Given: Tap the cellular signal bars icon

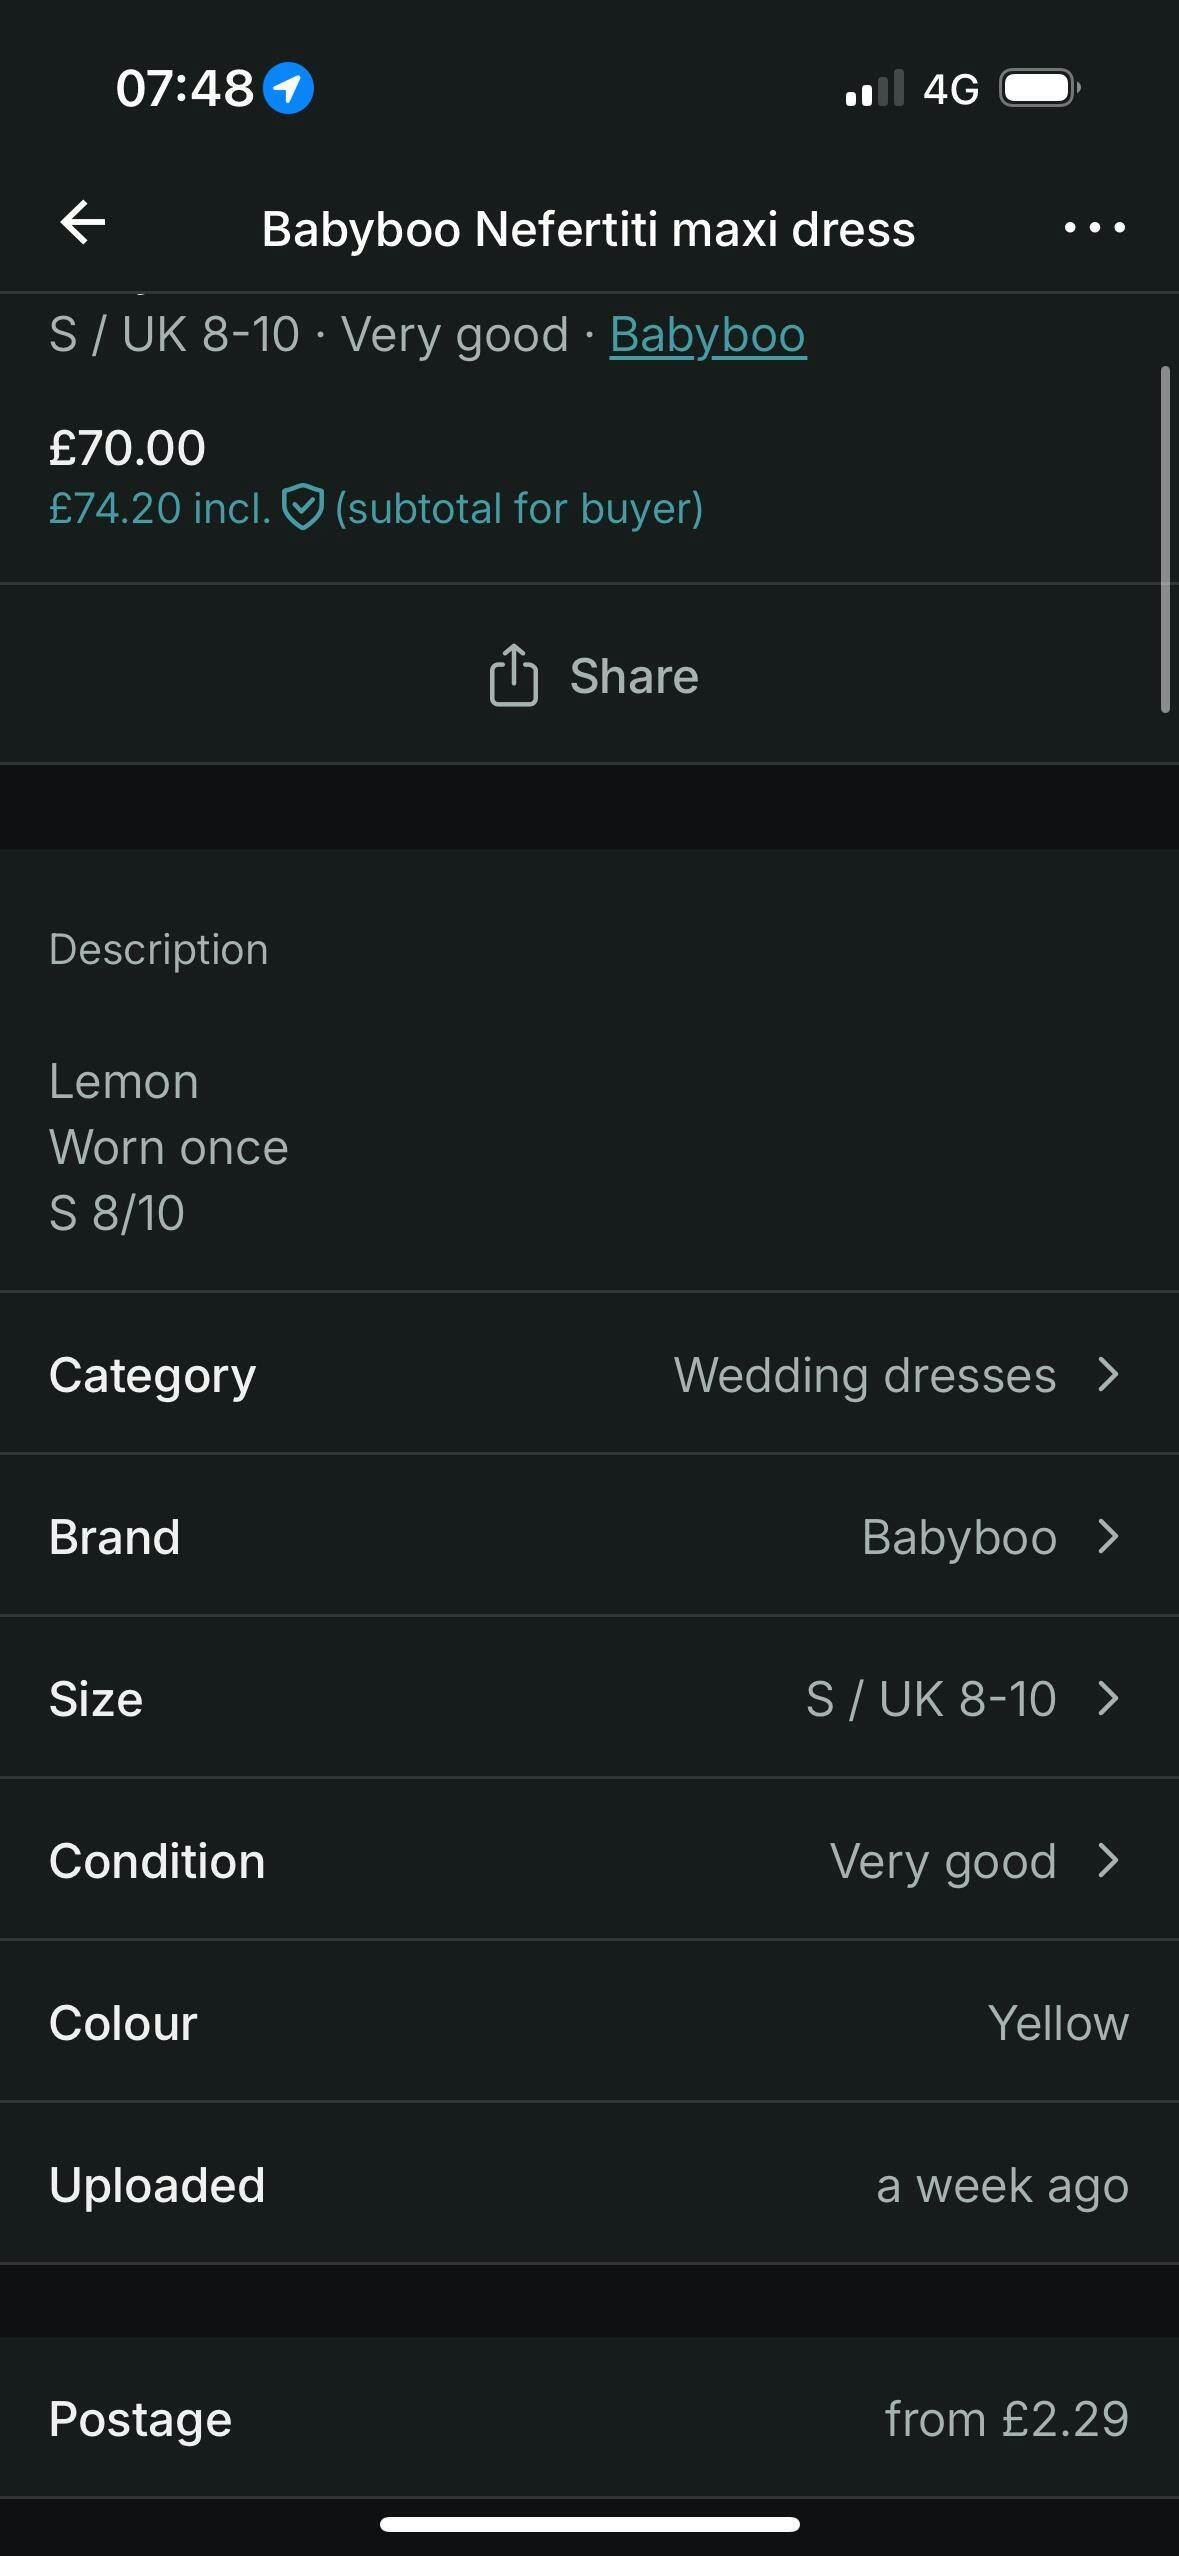Looking at the screenshot, I should 874,88.
